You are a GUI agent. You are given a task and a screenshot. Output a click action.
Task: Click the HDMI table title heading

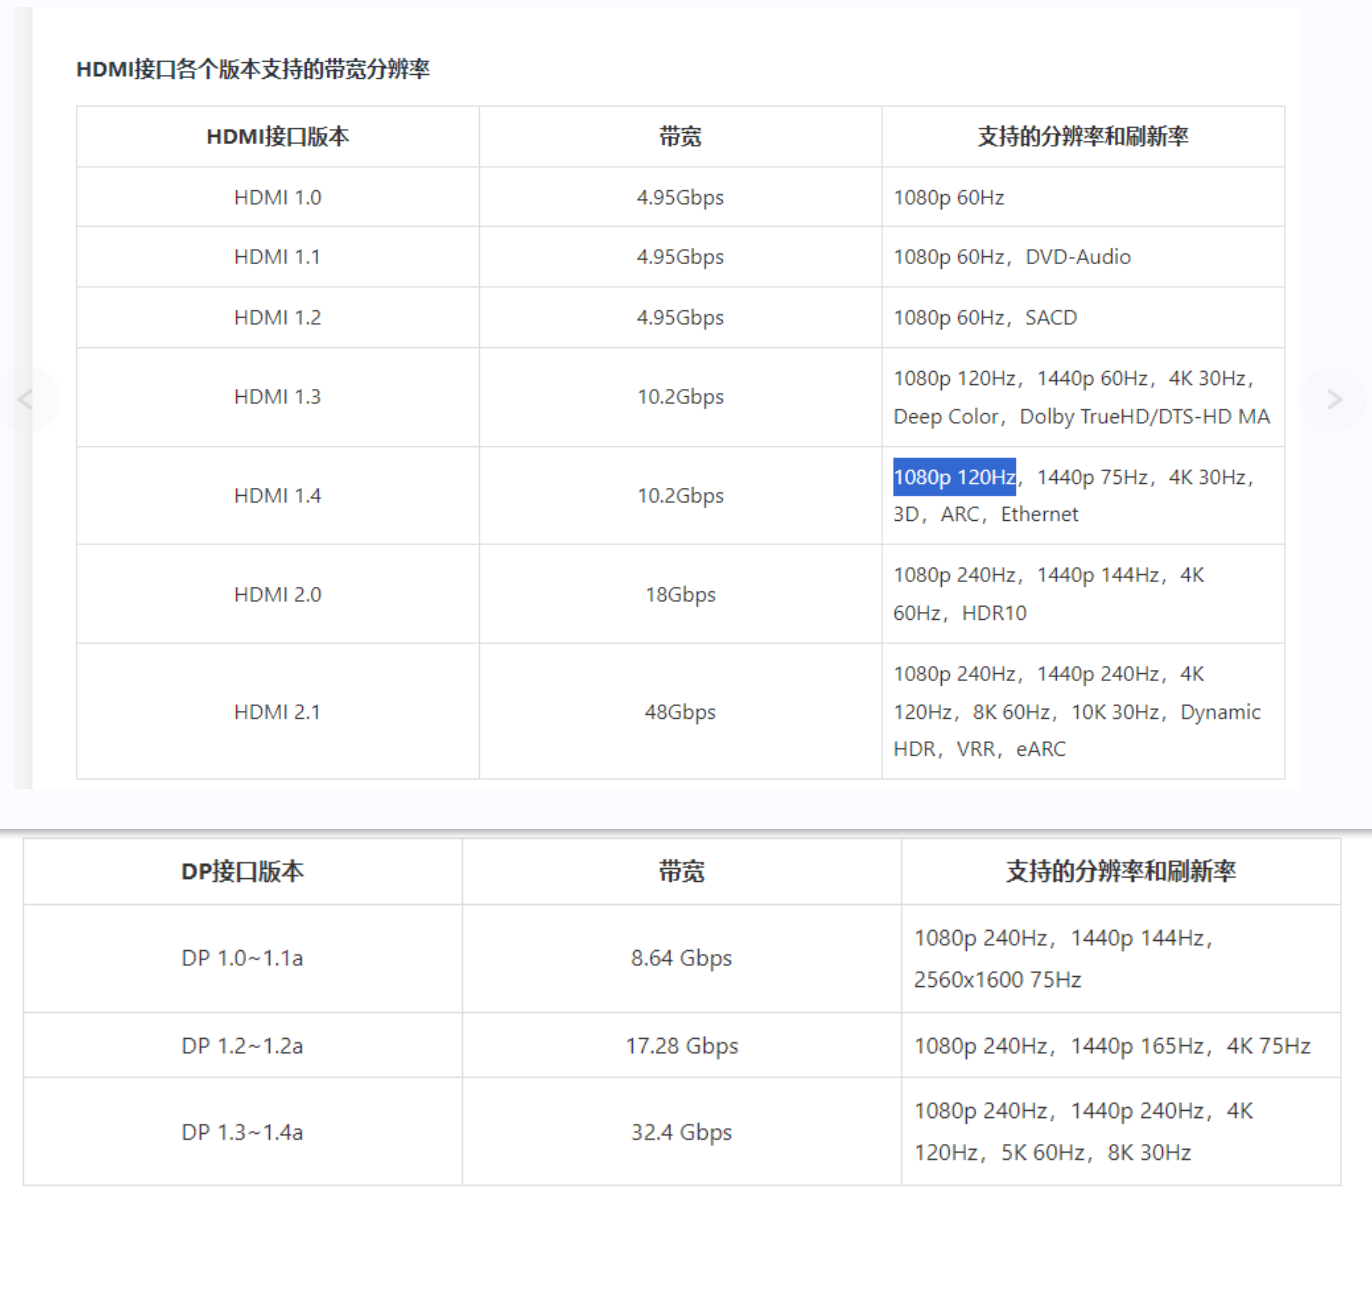coord(253,69)
